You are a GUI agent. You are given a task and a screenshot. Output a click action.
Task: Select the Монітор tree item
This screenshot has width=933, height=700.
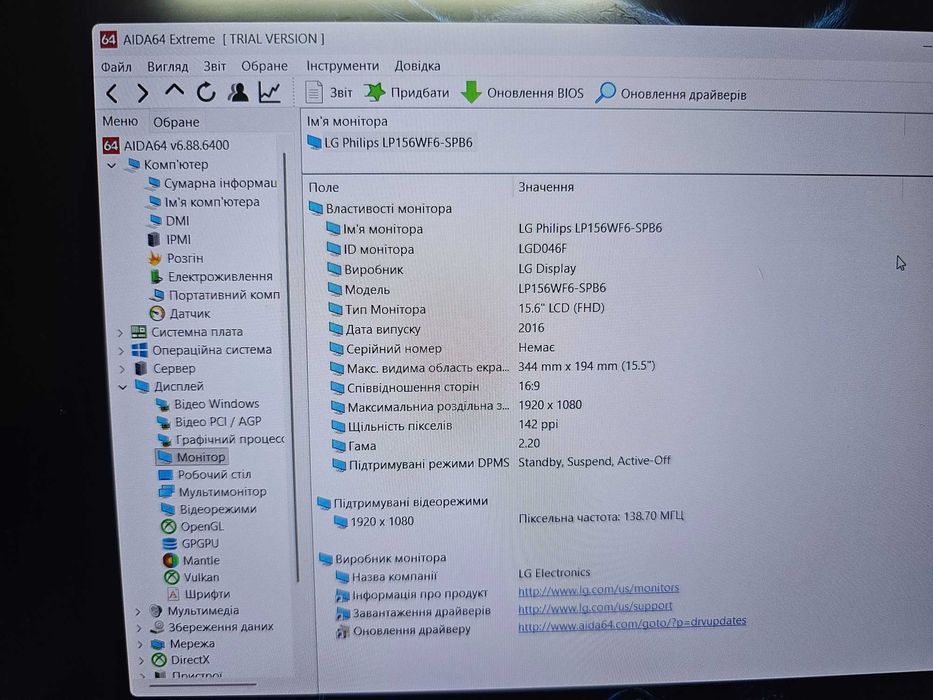pyautogui.click(x=192, y=457)
